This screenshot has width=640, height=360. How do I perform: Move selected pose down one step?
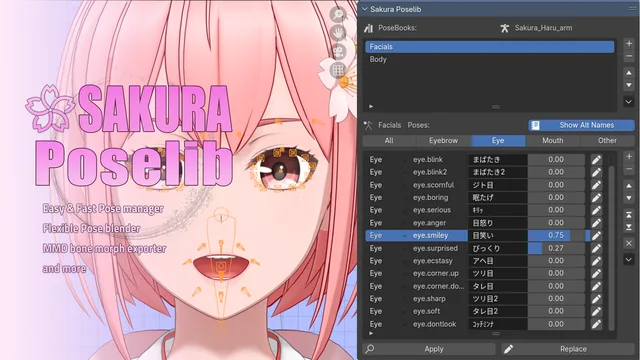(629, 198)
